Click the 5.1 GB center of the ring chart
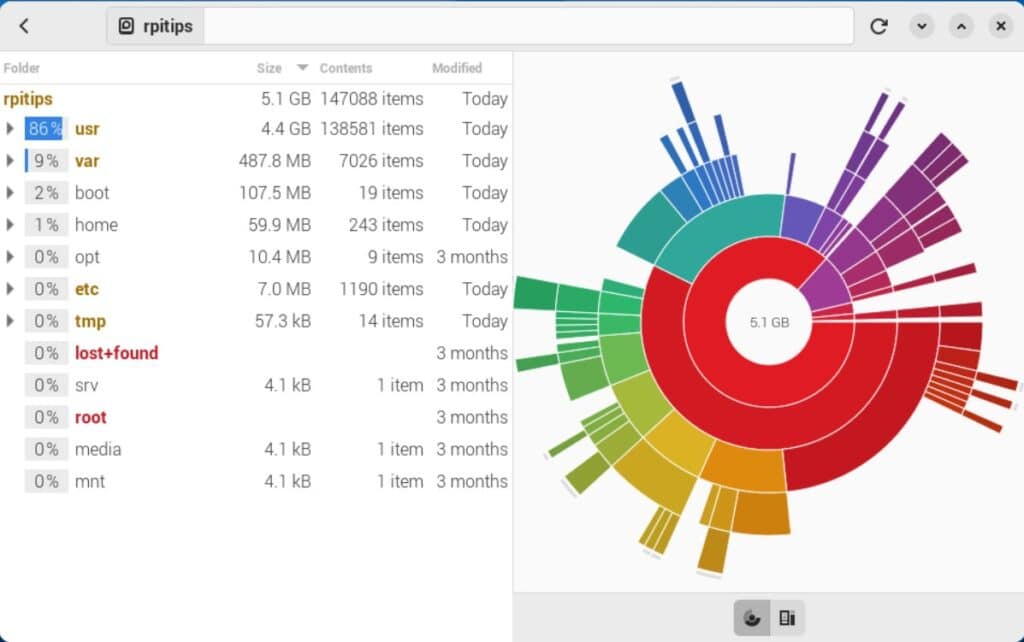Screen dimensions: 1024x642 [x=768, y=323]
